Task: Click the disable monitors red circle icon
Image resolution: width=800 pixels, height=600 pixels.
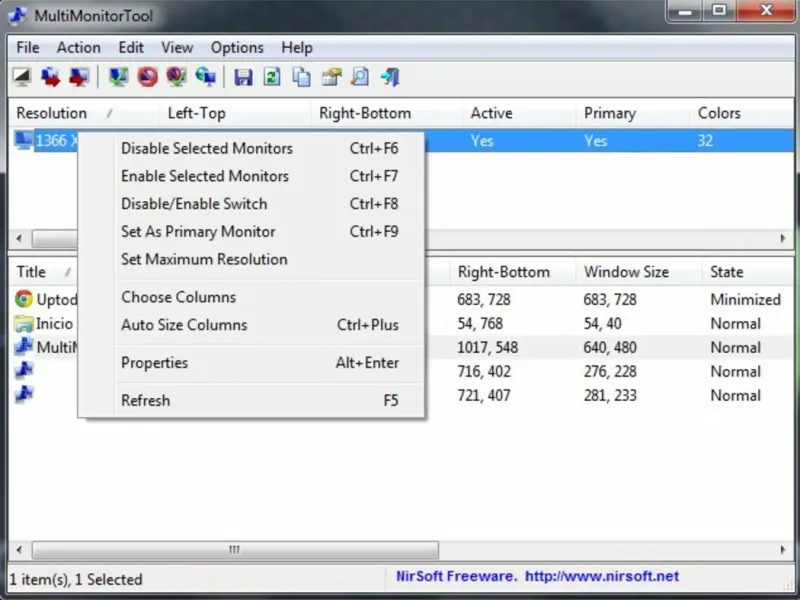Action: pyautogui.click(x=147, y=77)
